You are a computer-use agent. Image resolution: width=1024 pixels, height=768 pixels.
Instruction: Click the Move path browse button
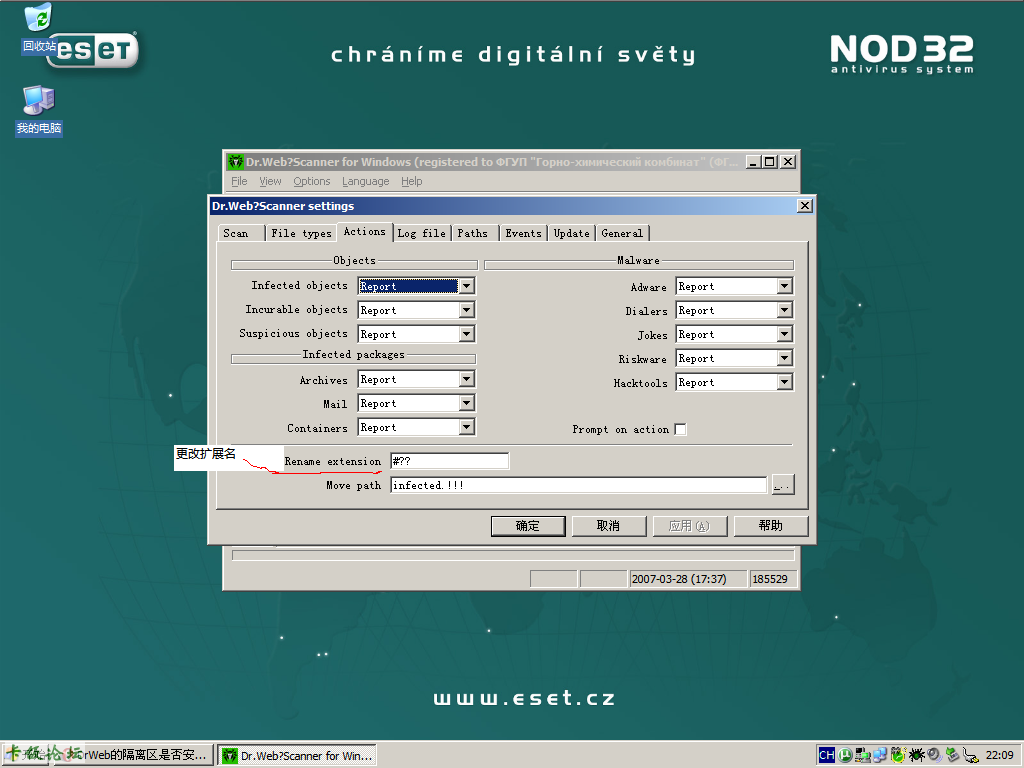pos(782,485)
